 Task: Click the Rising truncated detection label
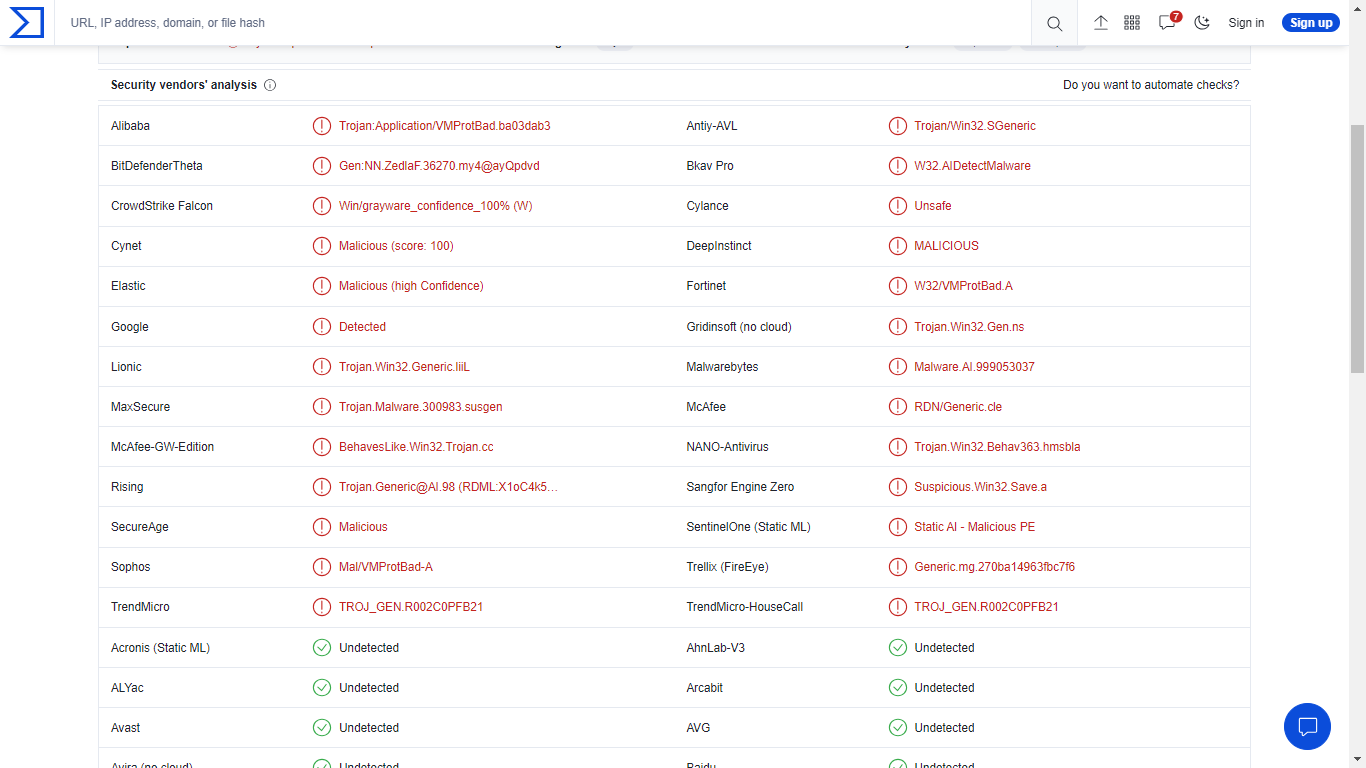tap(448, 487)
